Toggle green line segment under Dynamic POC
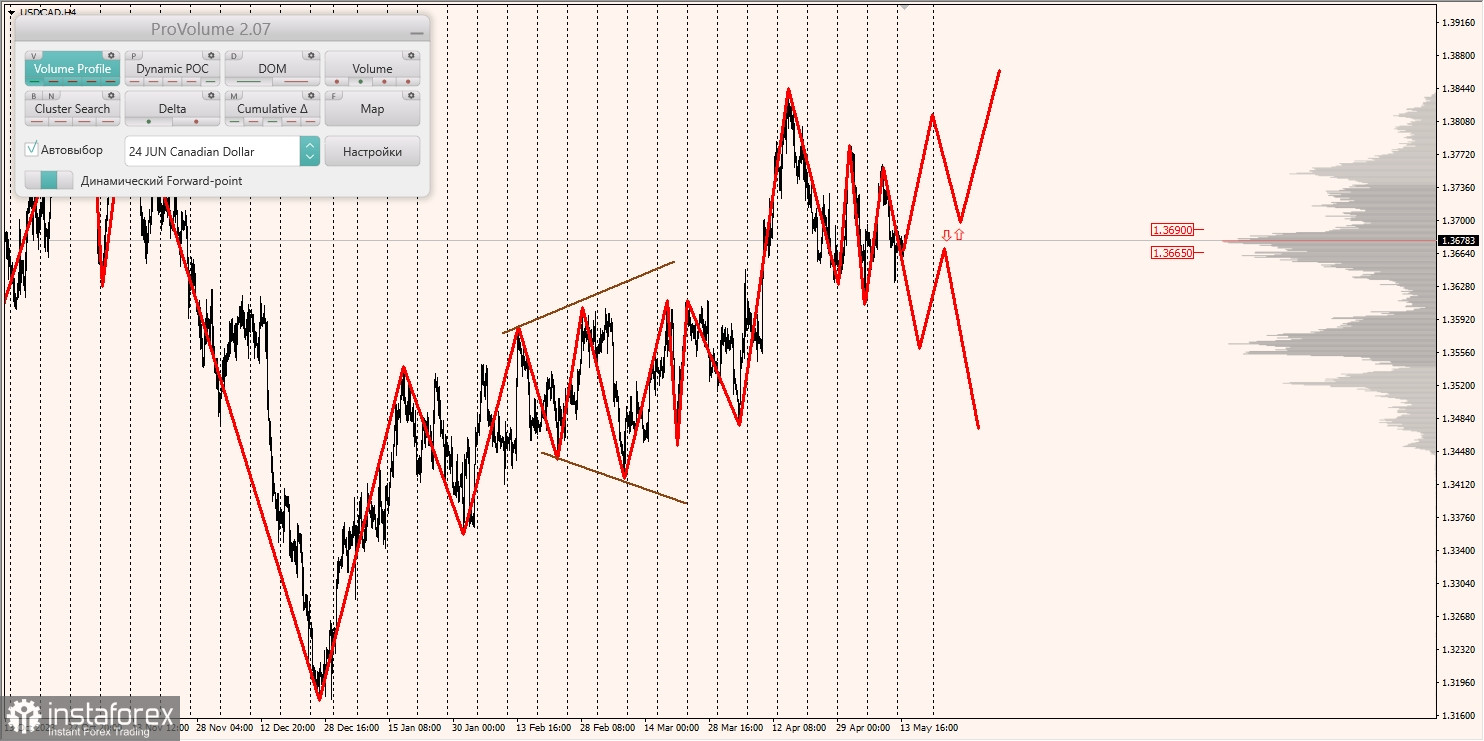The width and height of the screenshot is (1484, 741). (210, 81)
